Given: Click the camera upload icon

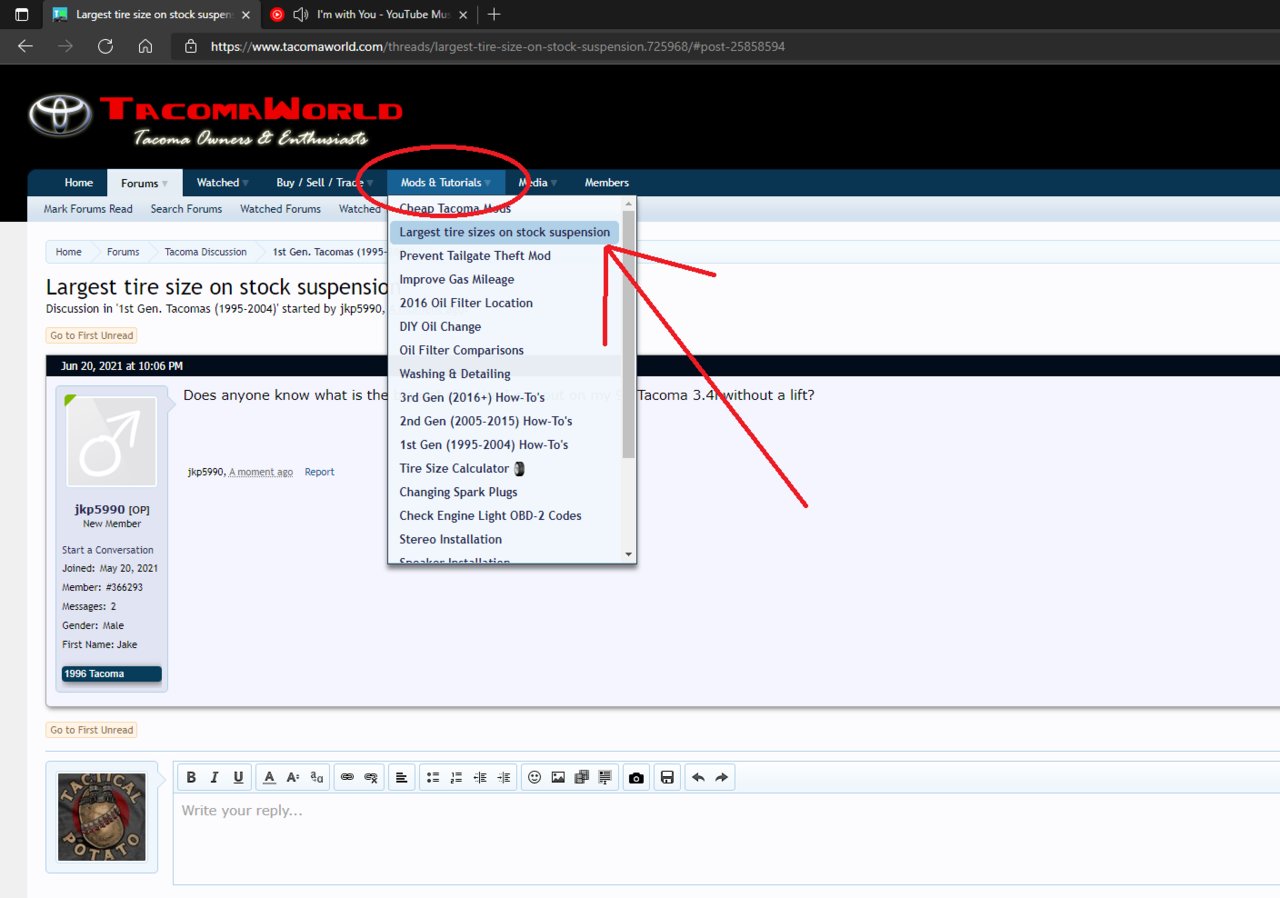Looking at the screenshot, I should pos(636,777).
